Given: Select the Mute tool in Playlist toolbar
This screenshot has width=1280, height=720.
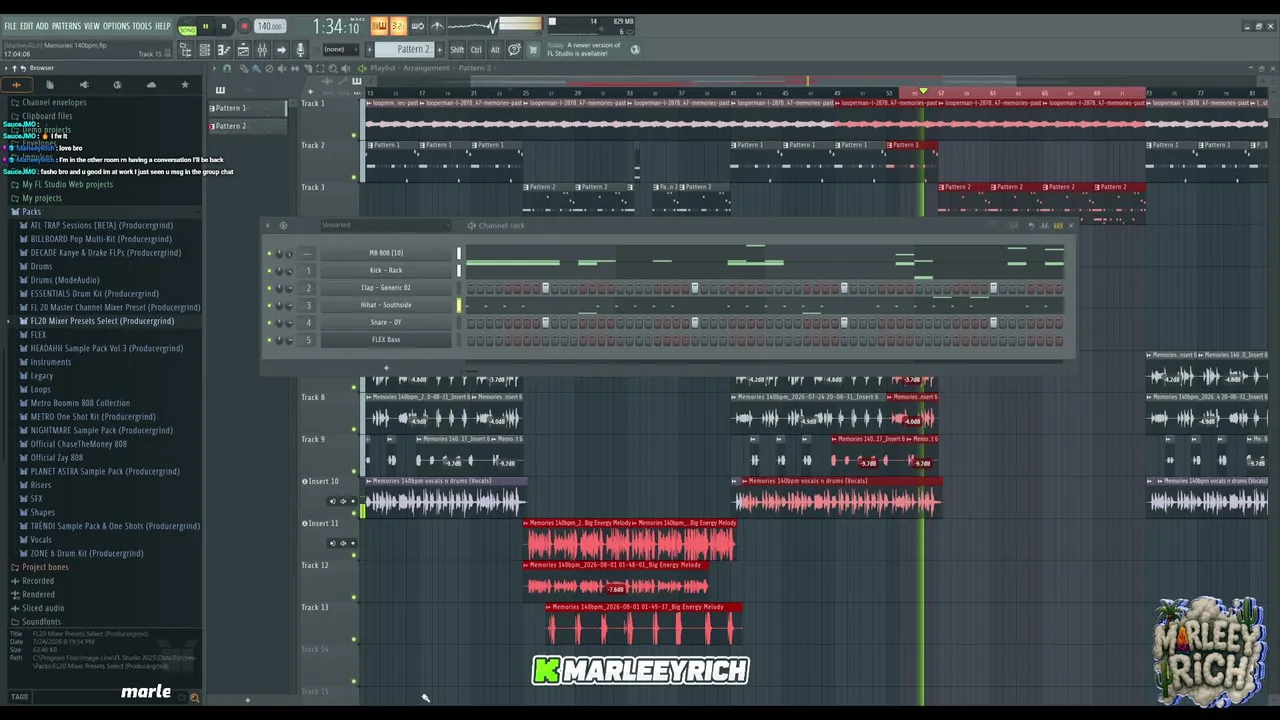Looking at the screenshot, I should click(x=282, y=68).
